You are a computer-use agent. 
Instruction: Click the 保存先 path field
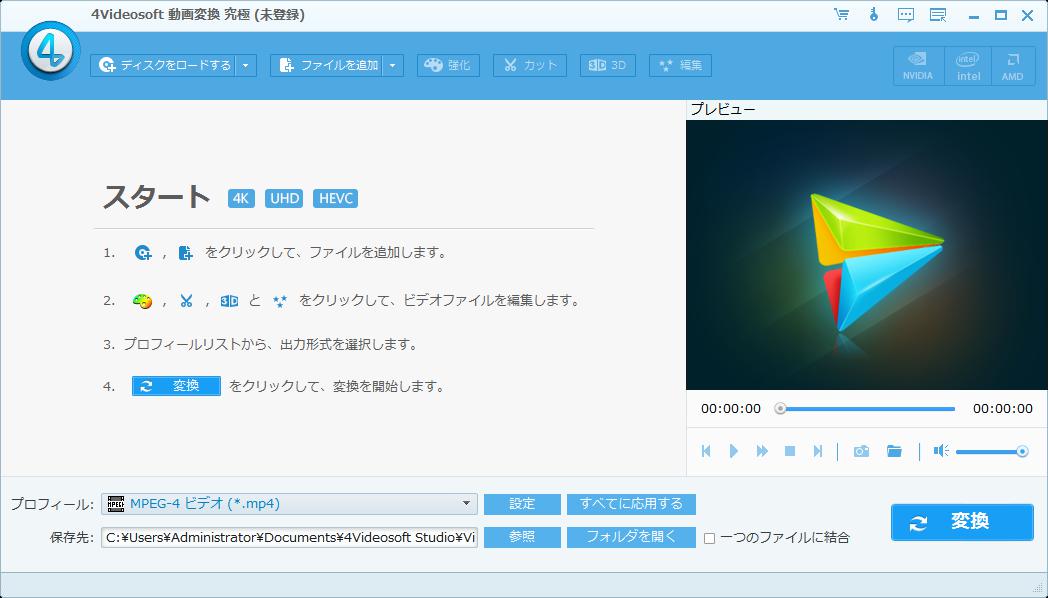(289, 537)
